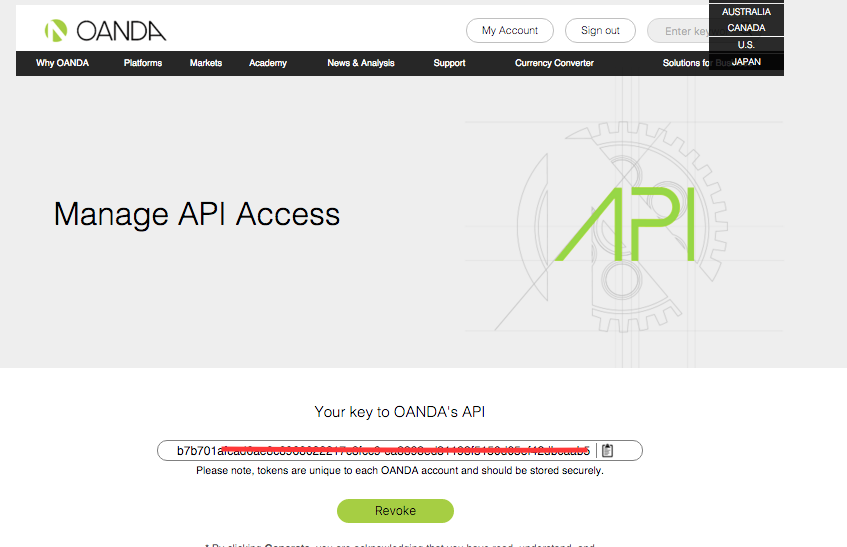Select CANADA region

point(746,28)
